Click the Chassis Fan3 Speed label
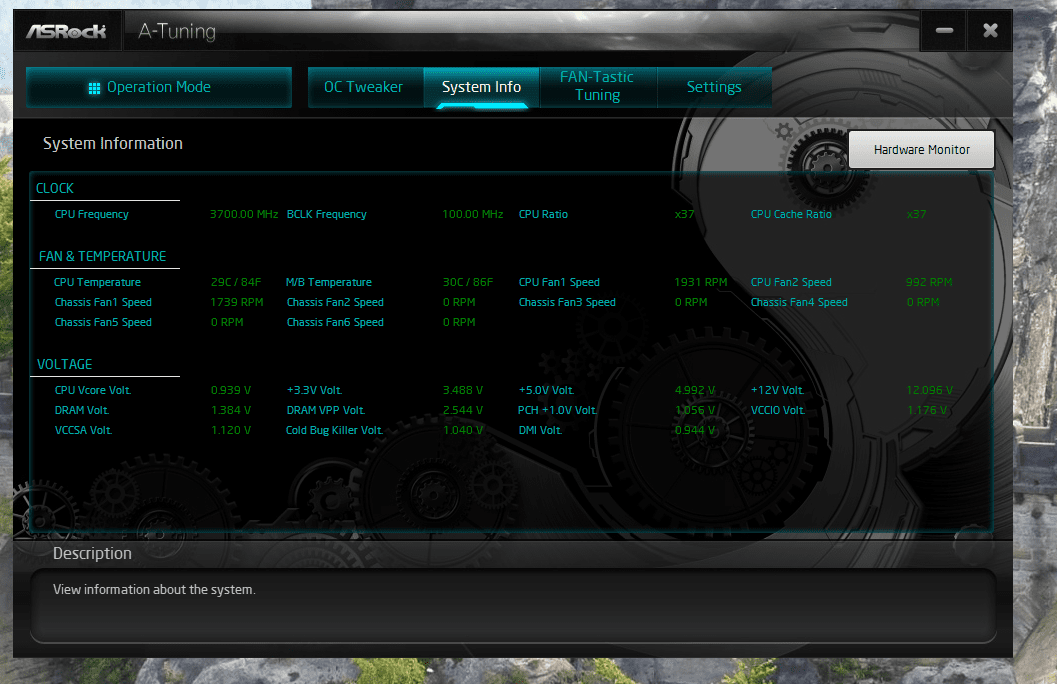This screenshot has height=684, width=1057. point(567,303)
